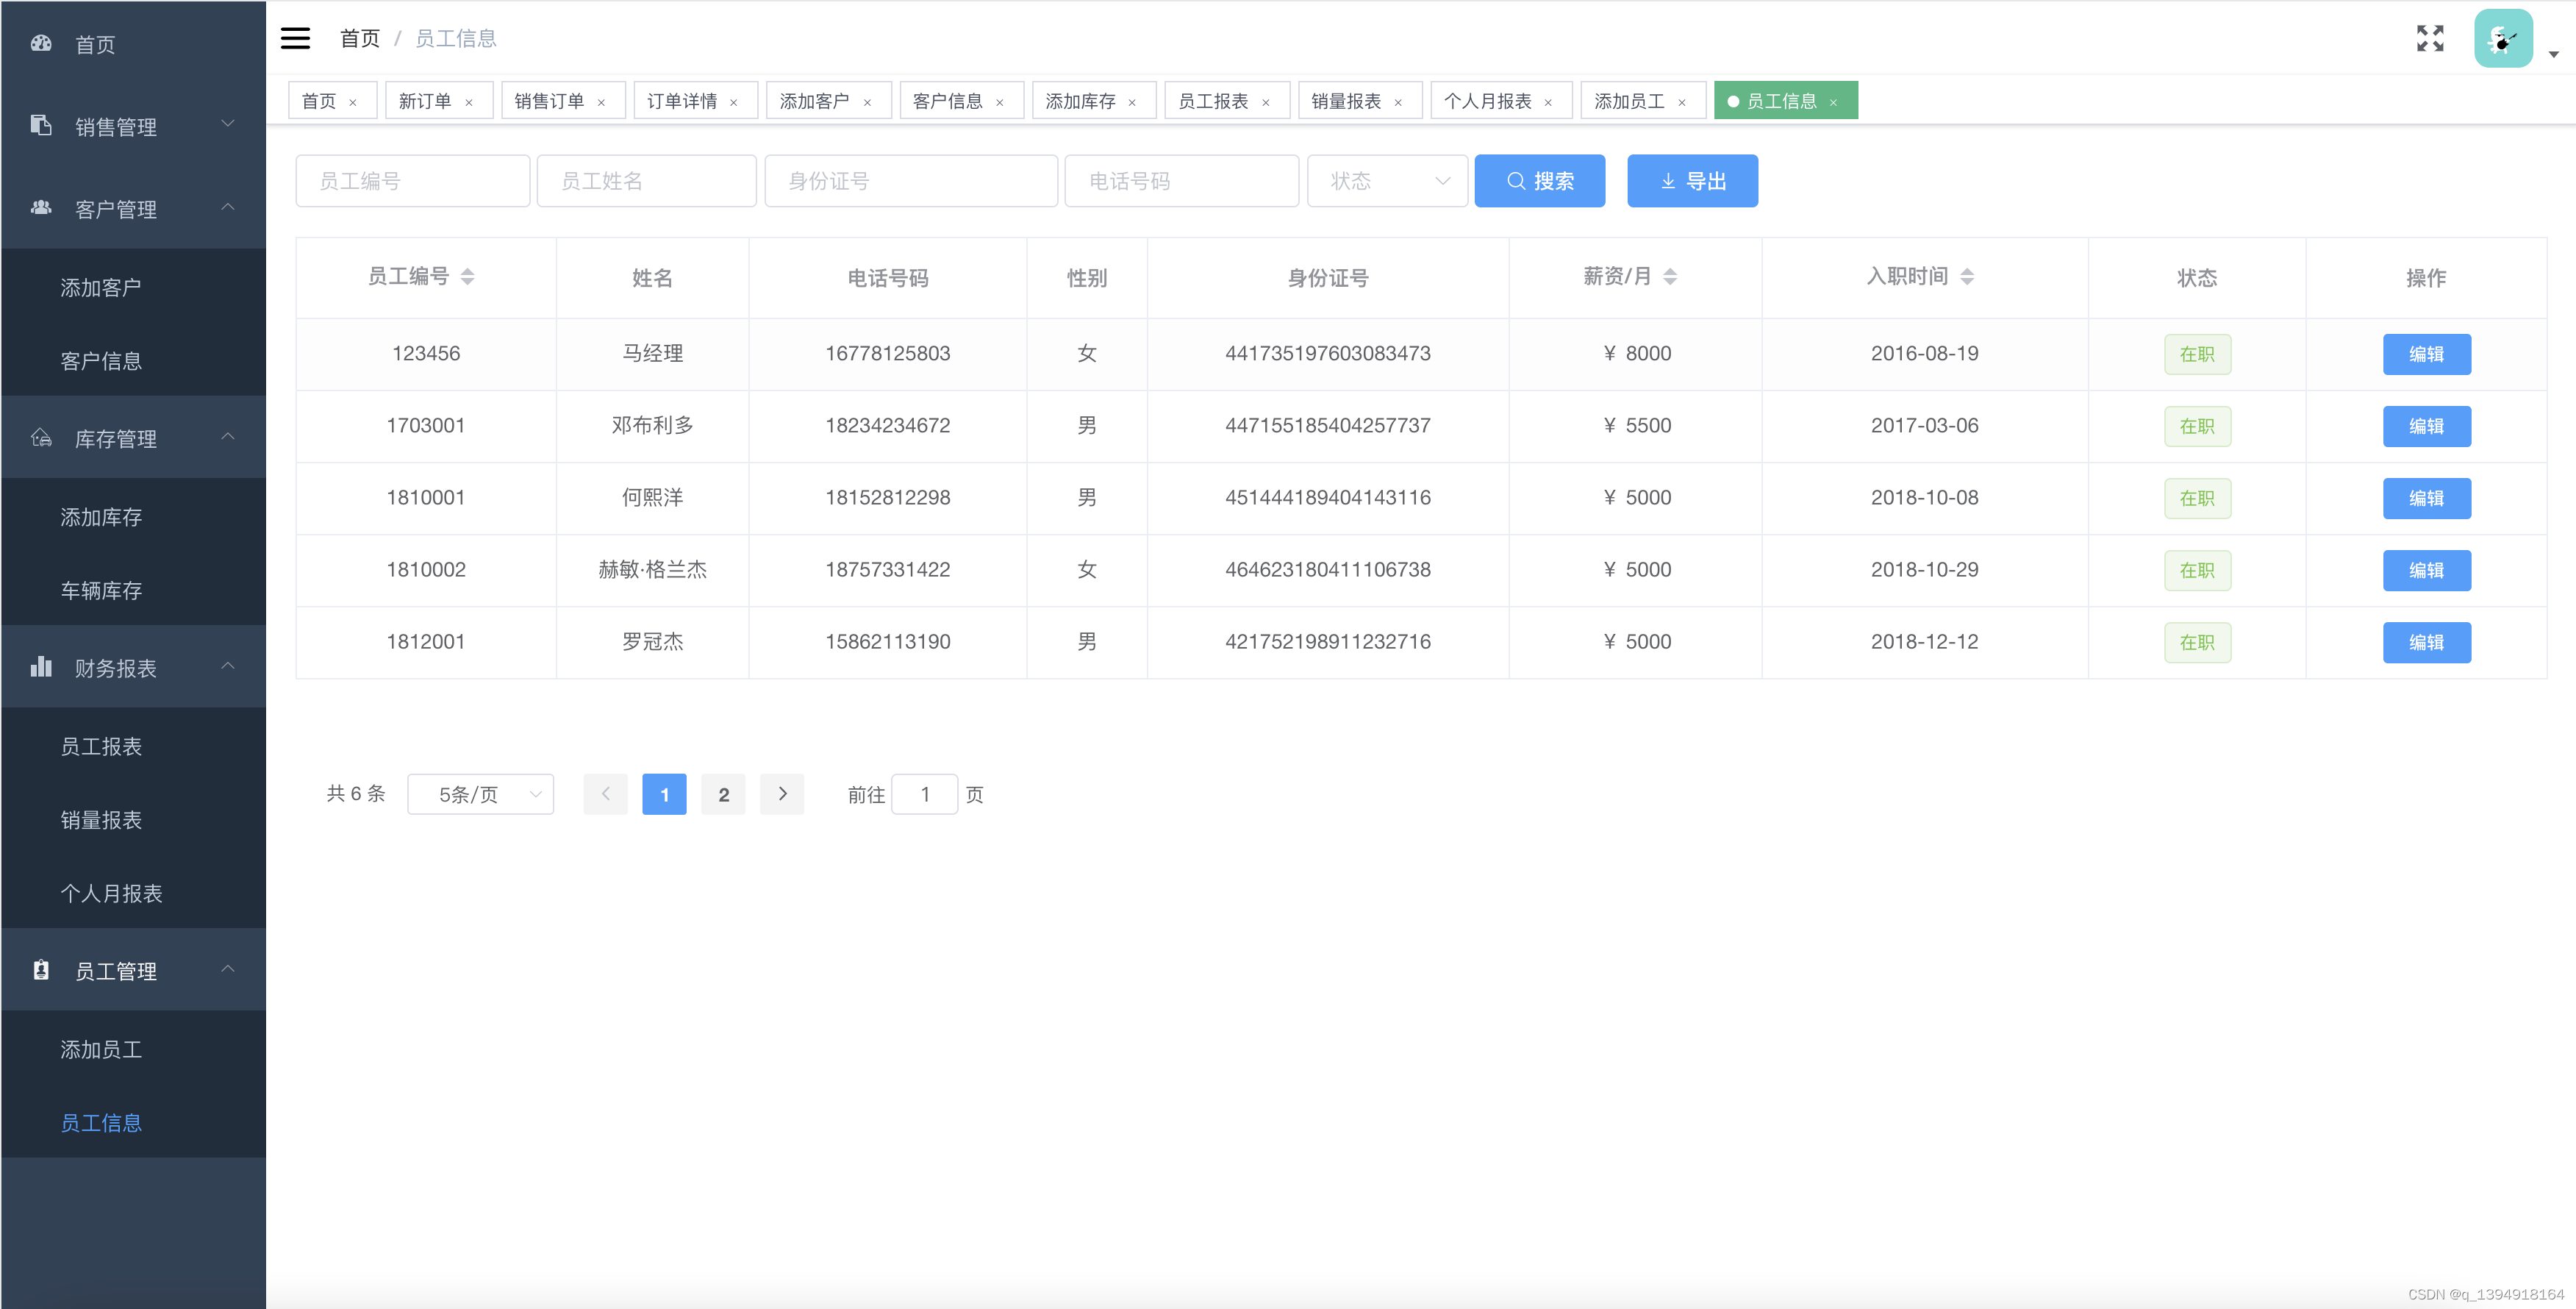Viewport: 2576px width, 1309px height.
Task: Click the fullscreen toggle icon
Action: coord(2430,38)
